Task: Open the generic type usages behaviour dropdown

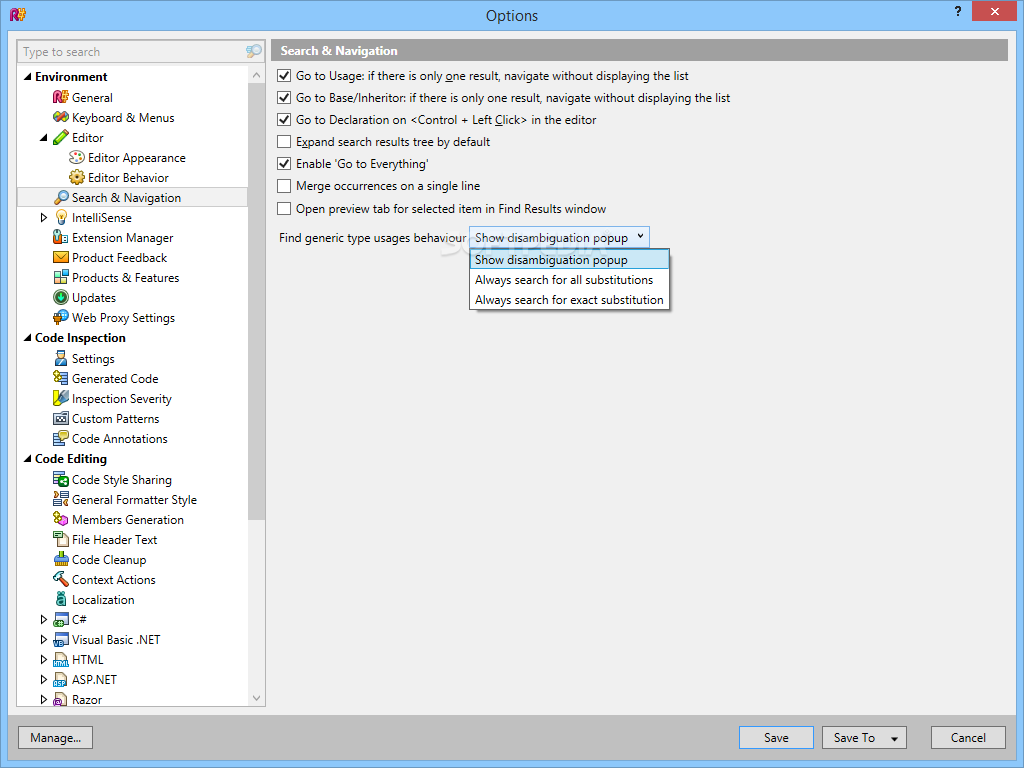Action: [x=560, y=238]
